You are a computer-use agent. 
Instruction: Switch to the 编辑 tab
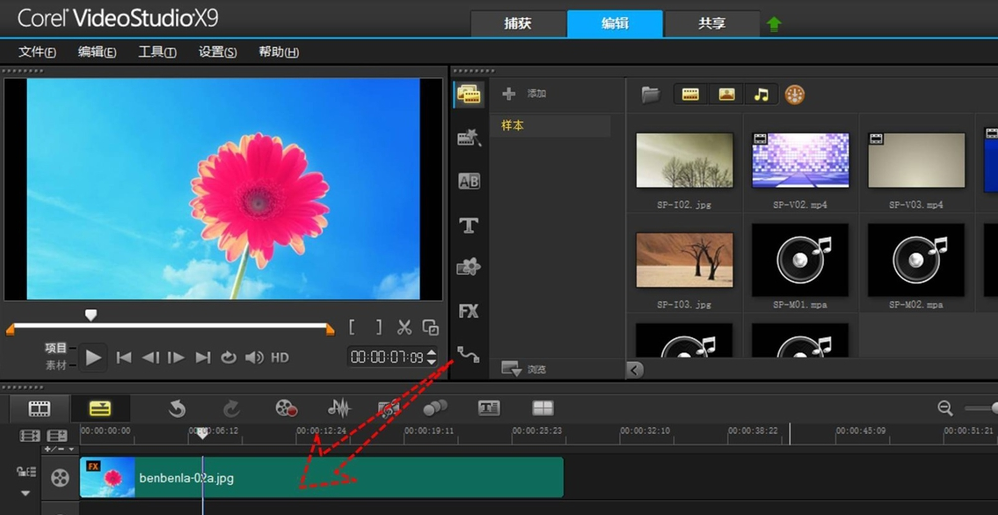[x=615, y=24]
